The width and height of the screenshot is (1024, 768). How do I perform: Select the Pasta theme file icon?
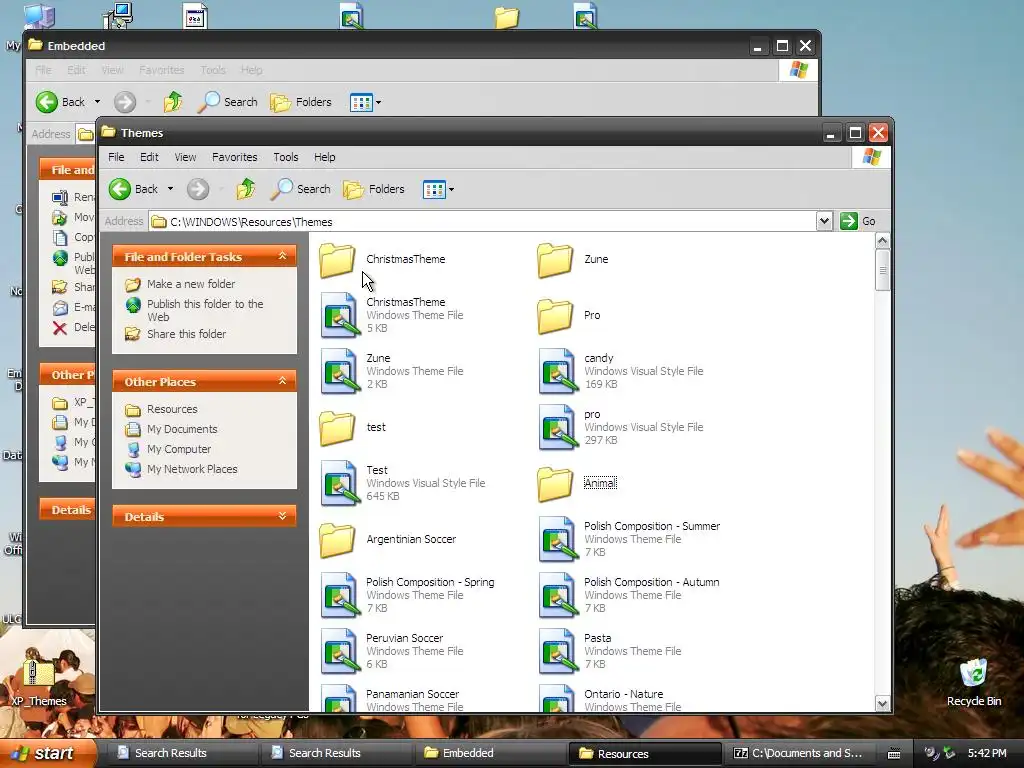coord(558,652)
